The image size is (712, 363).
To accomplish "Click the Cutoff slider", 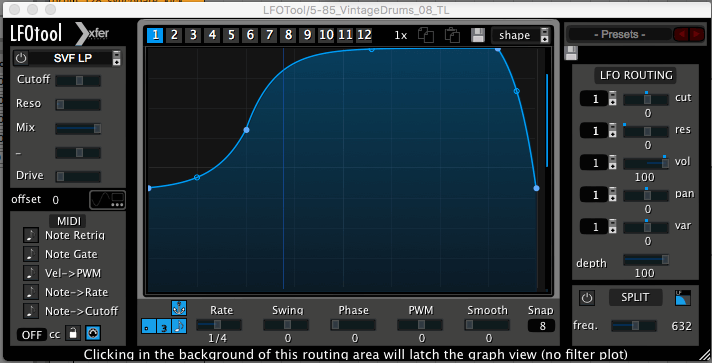I will (78, 81).
